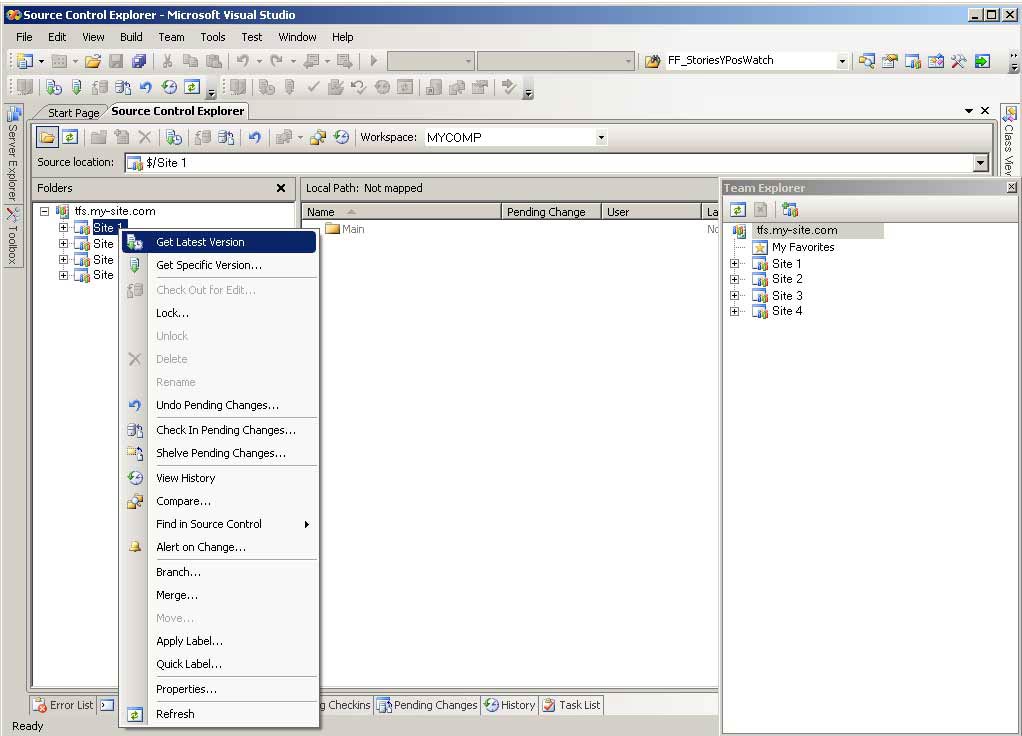The image size is (1022, 736).
Task: Click Check In icon in the Source Control toolbar
Action: pos(123,87)
